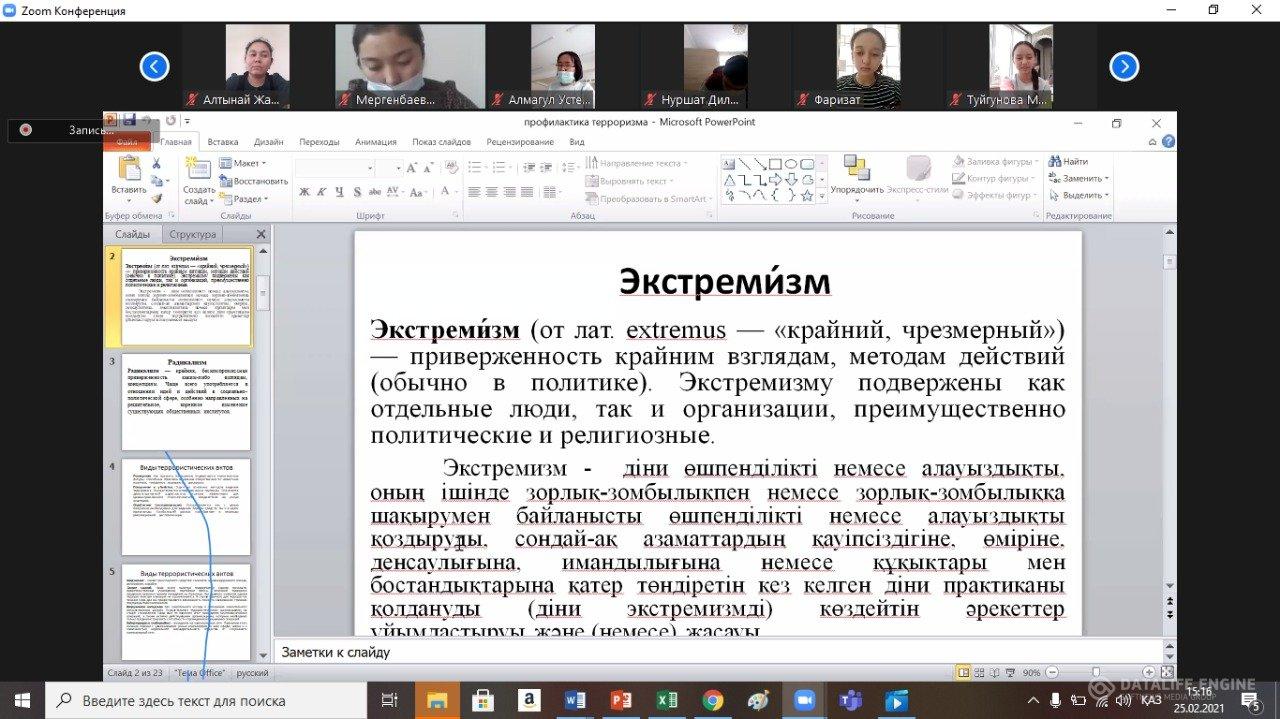Open the File (Файл) button

click(128, 142)
